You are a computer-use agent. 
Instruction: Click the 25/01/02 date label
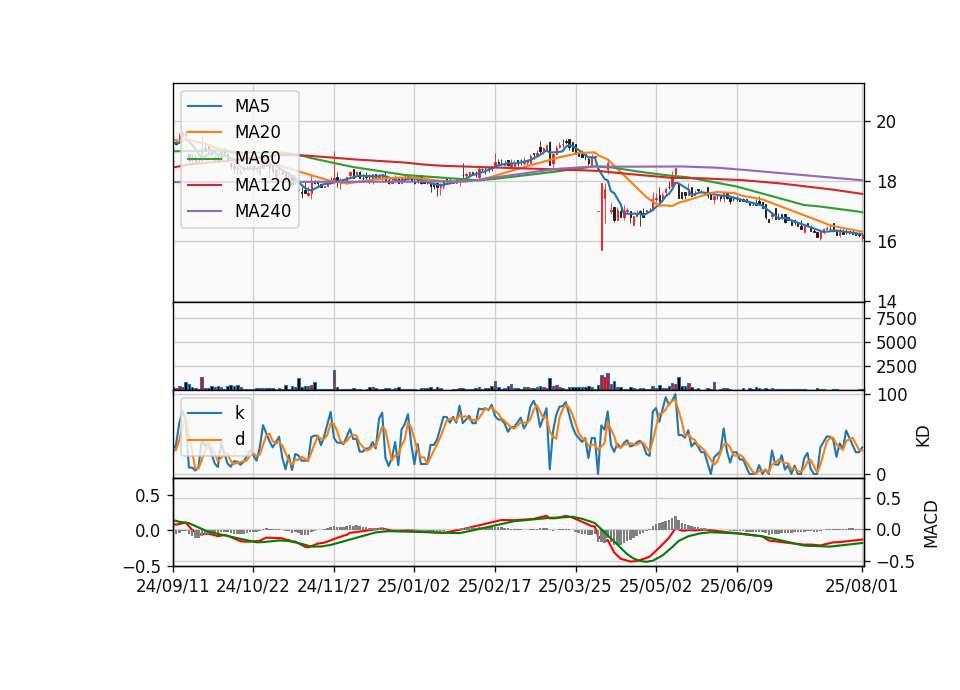(x=414, y=586)
